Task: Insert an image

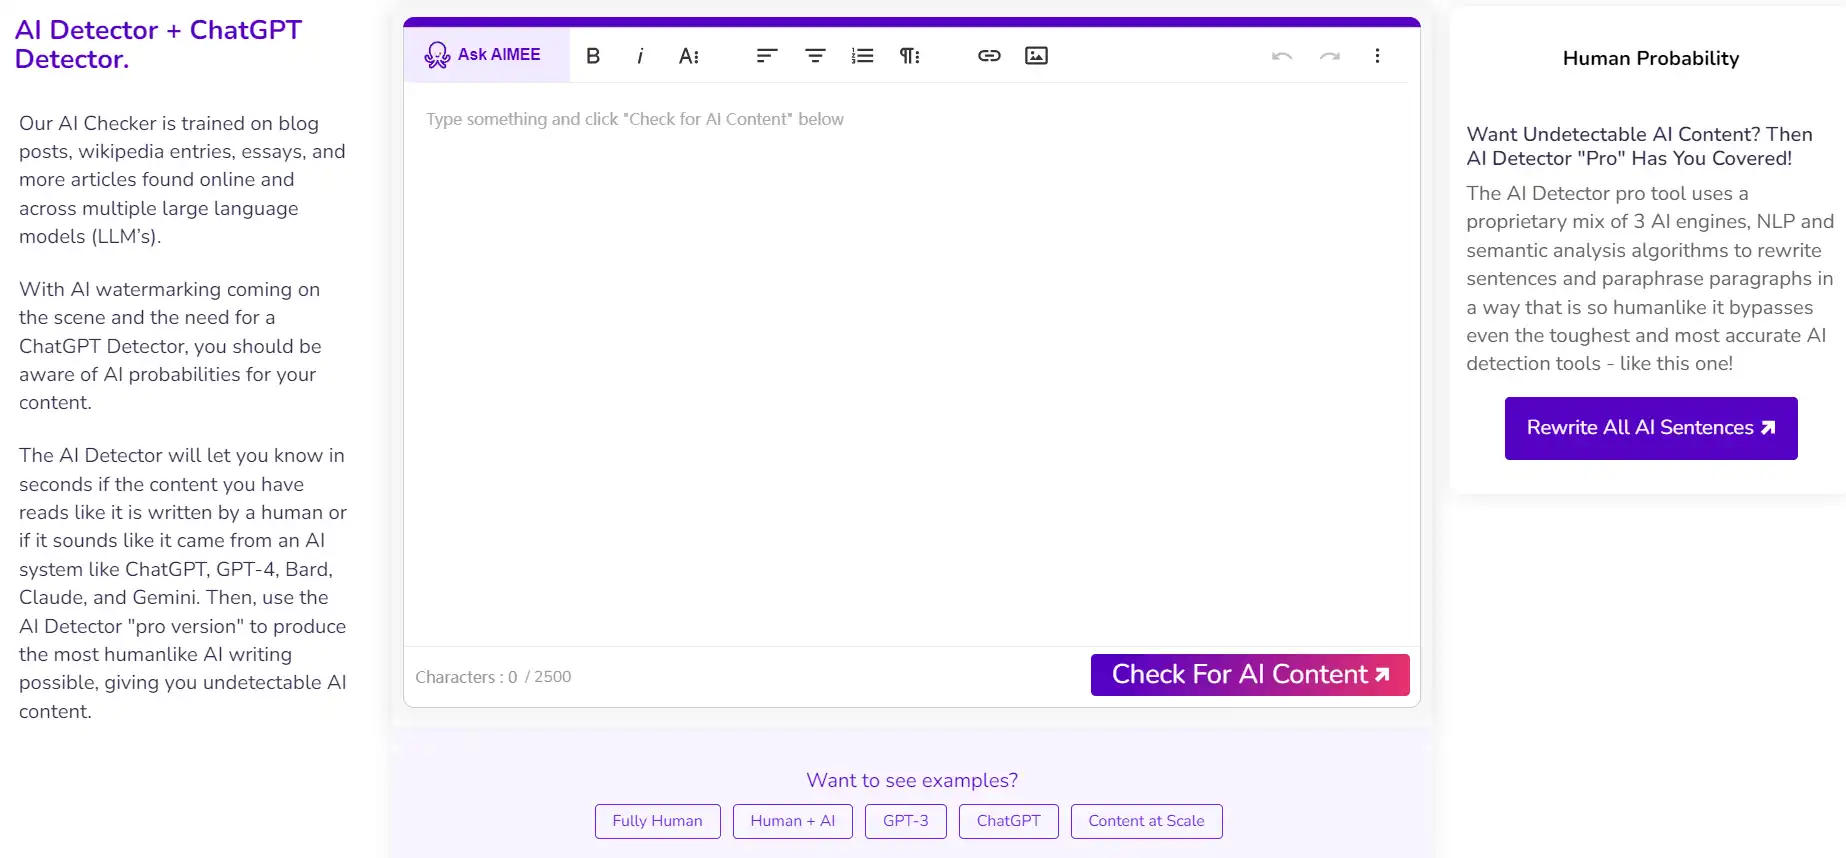Action: tap(1037, 56)
